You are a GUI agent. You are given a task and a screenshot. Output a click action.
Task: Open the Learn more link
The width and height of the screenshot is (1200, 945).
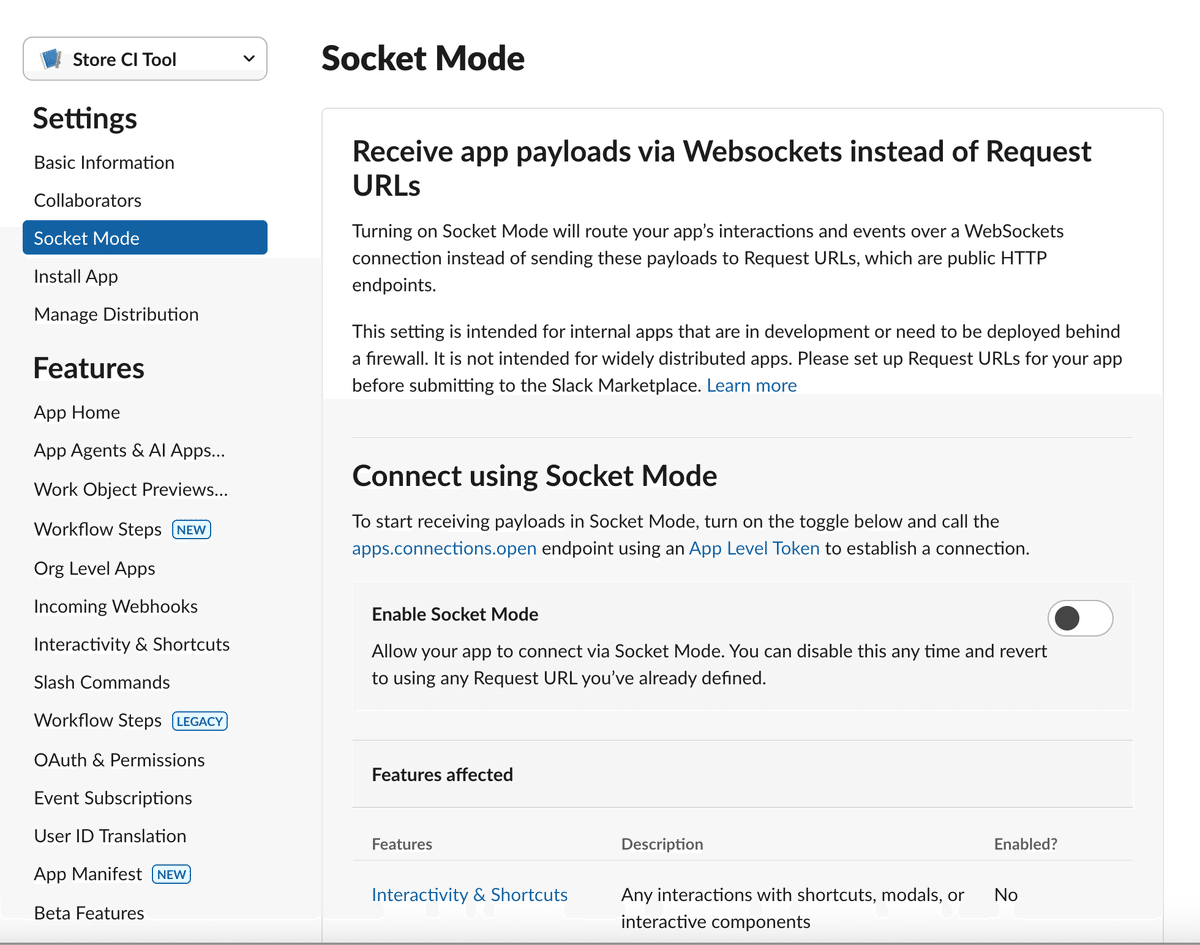[751, 384]
